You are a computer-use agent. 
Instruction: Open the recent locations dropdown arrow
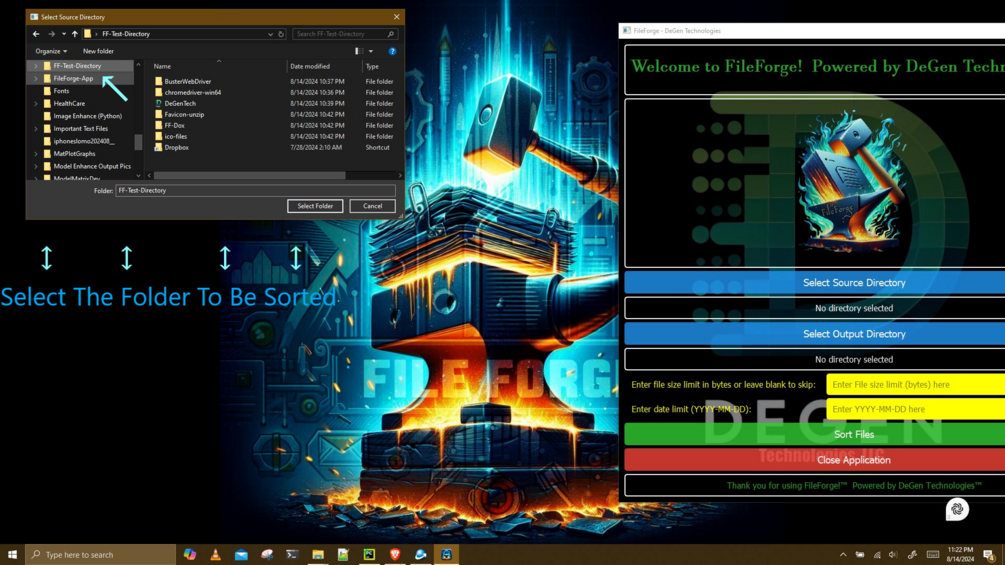pos(63,34)
